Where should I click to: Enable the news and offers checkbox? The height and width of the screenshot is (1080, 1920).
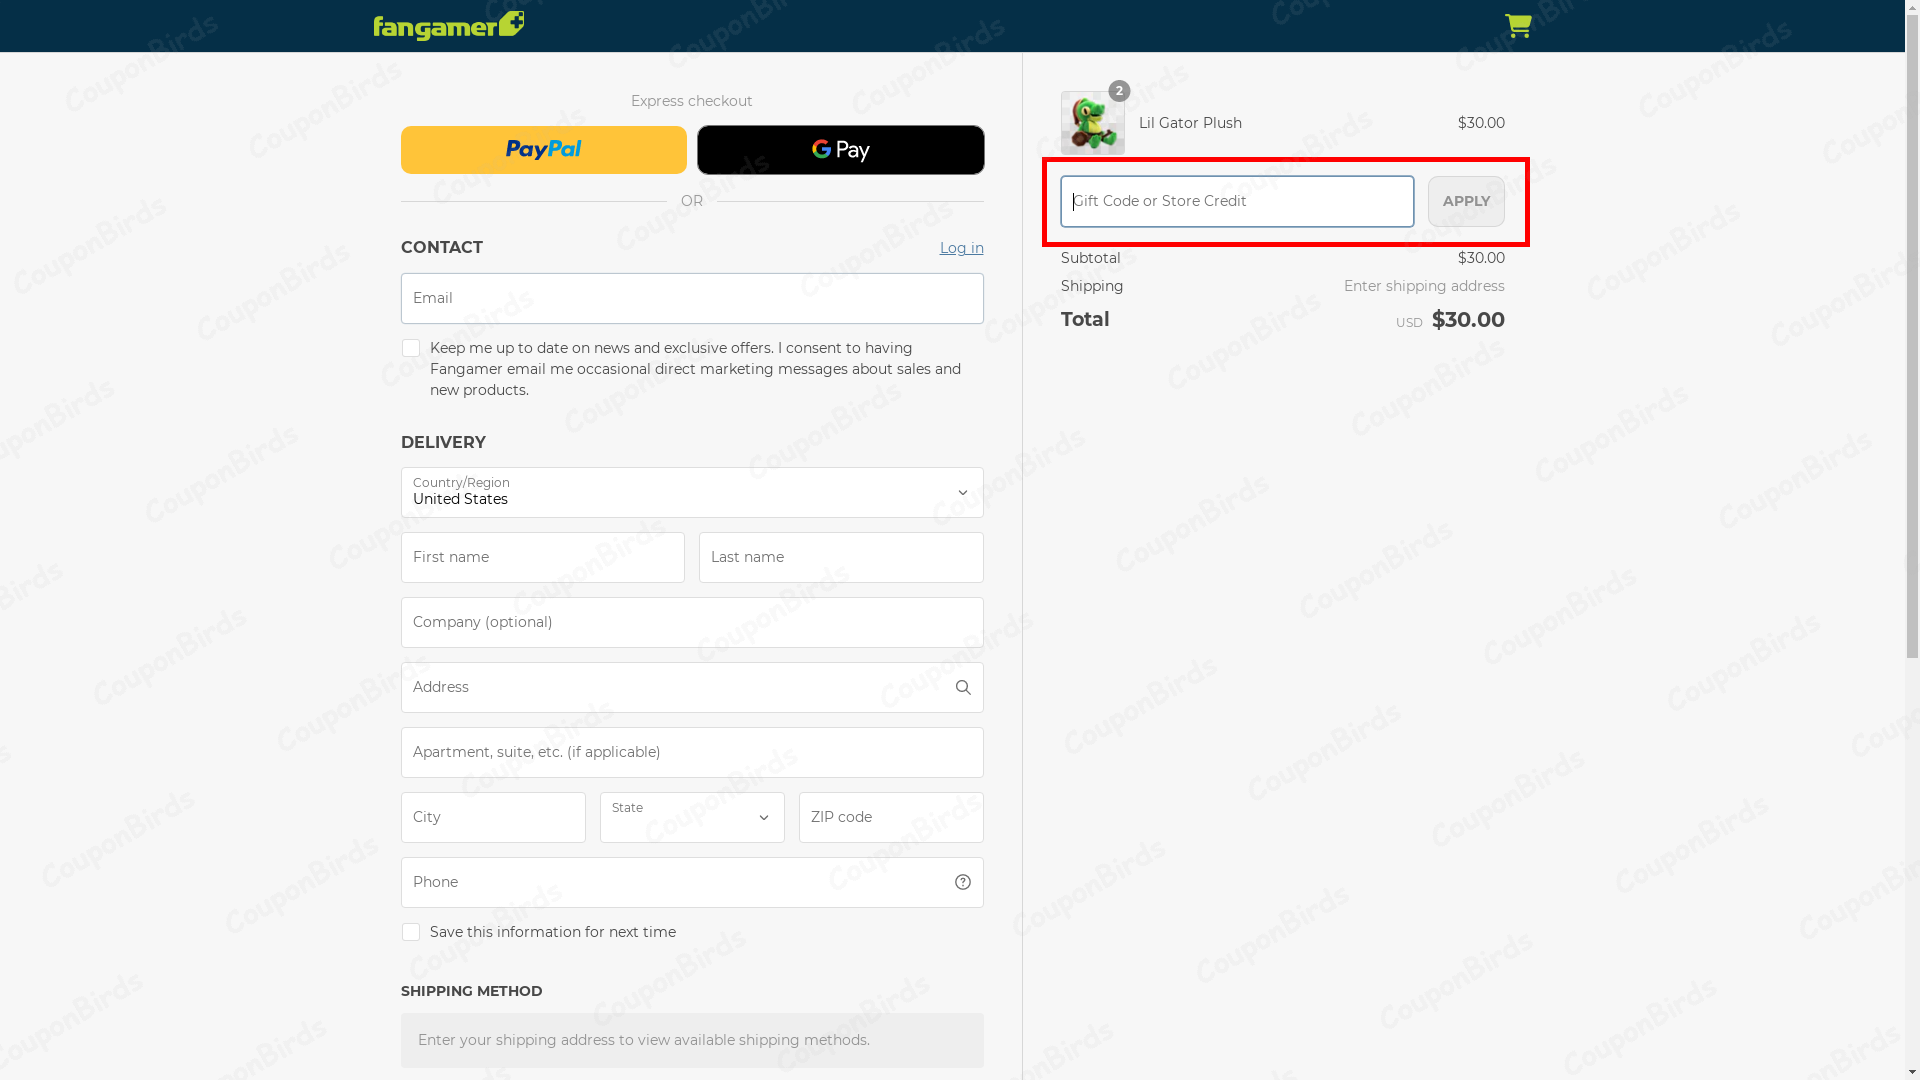(x=411, y=348)
